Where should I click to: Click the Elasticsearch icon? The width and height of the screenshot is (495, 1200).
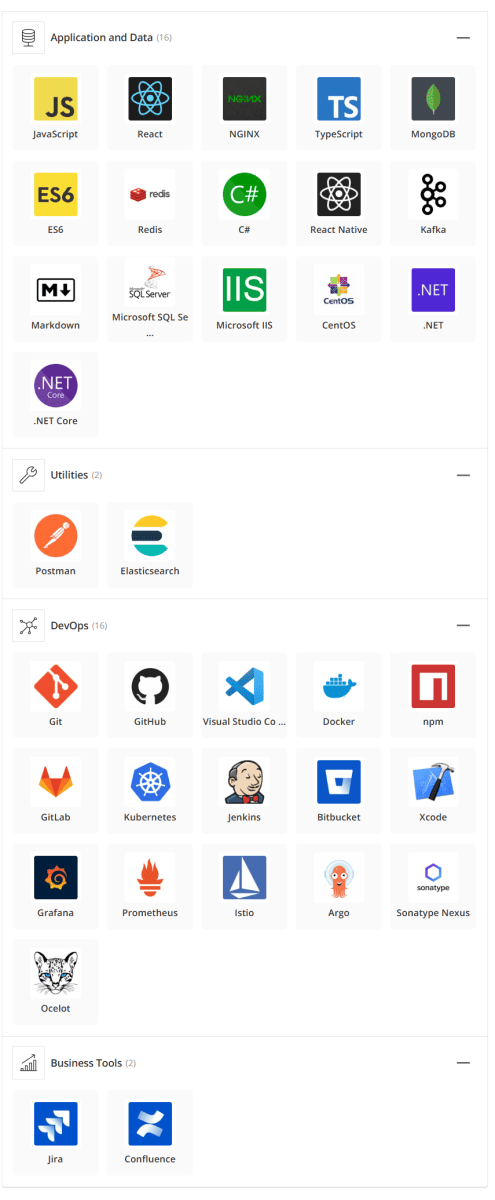(150, 535)
